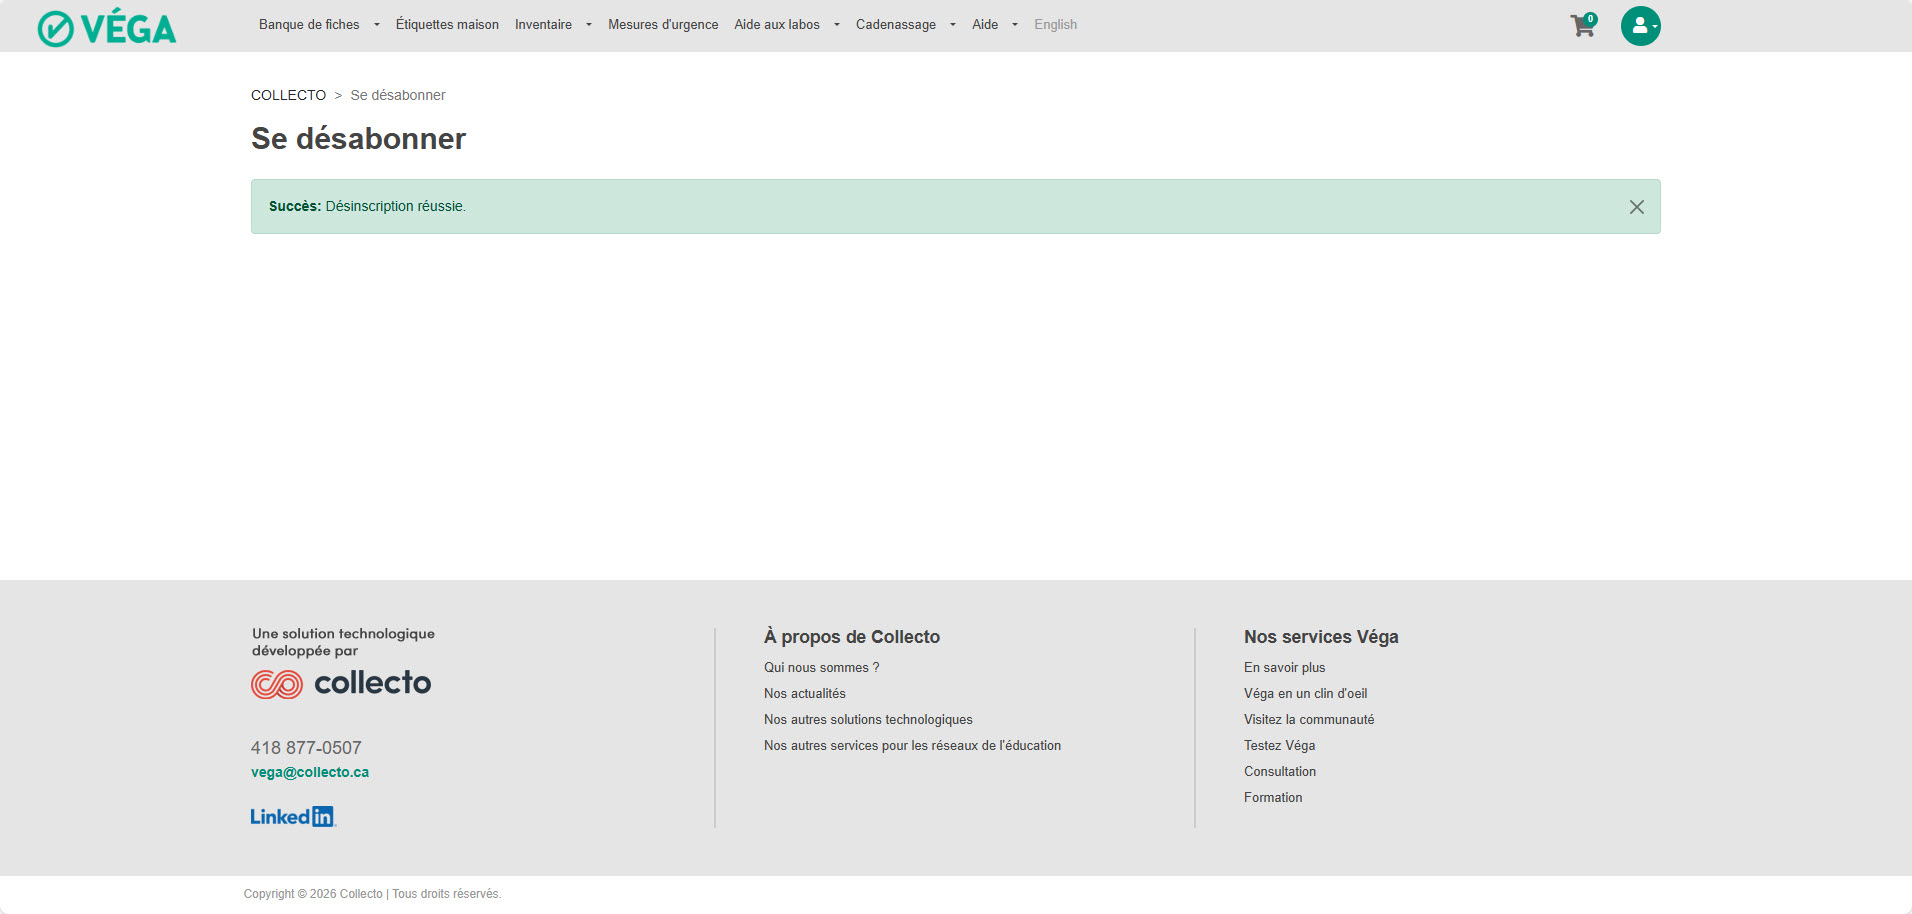Select Mesures d'urgence in navigation
The height and width of the screenshot is (914, 1912).
(663, 25)
